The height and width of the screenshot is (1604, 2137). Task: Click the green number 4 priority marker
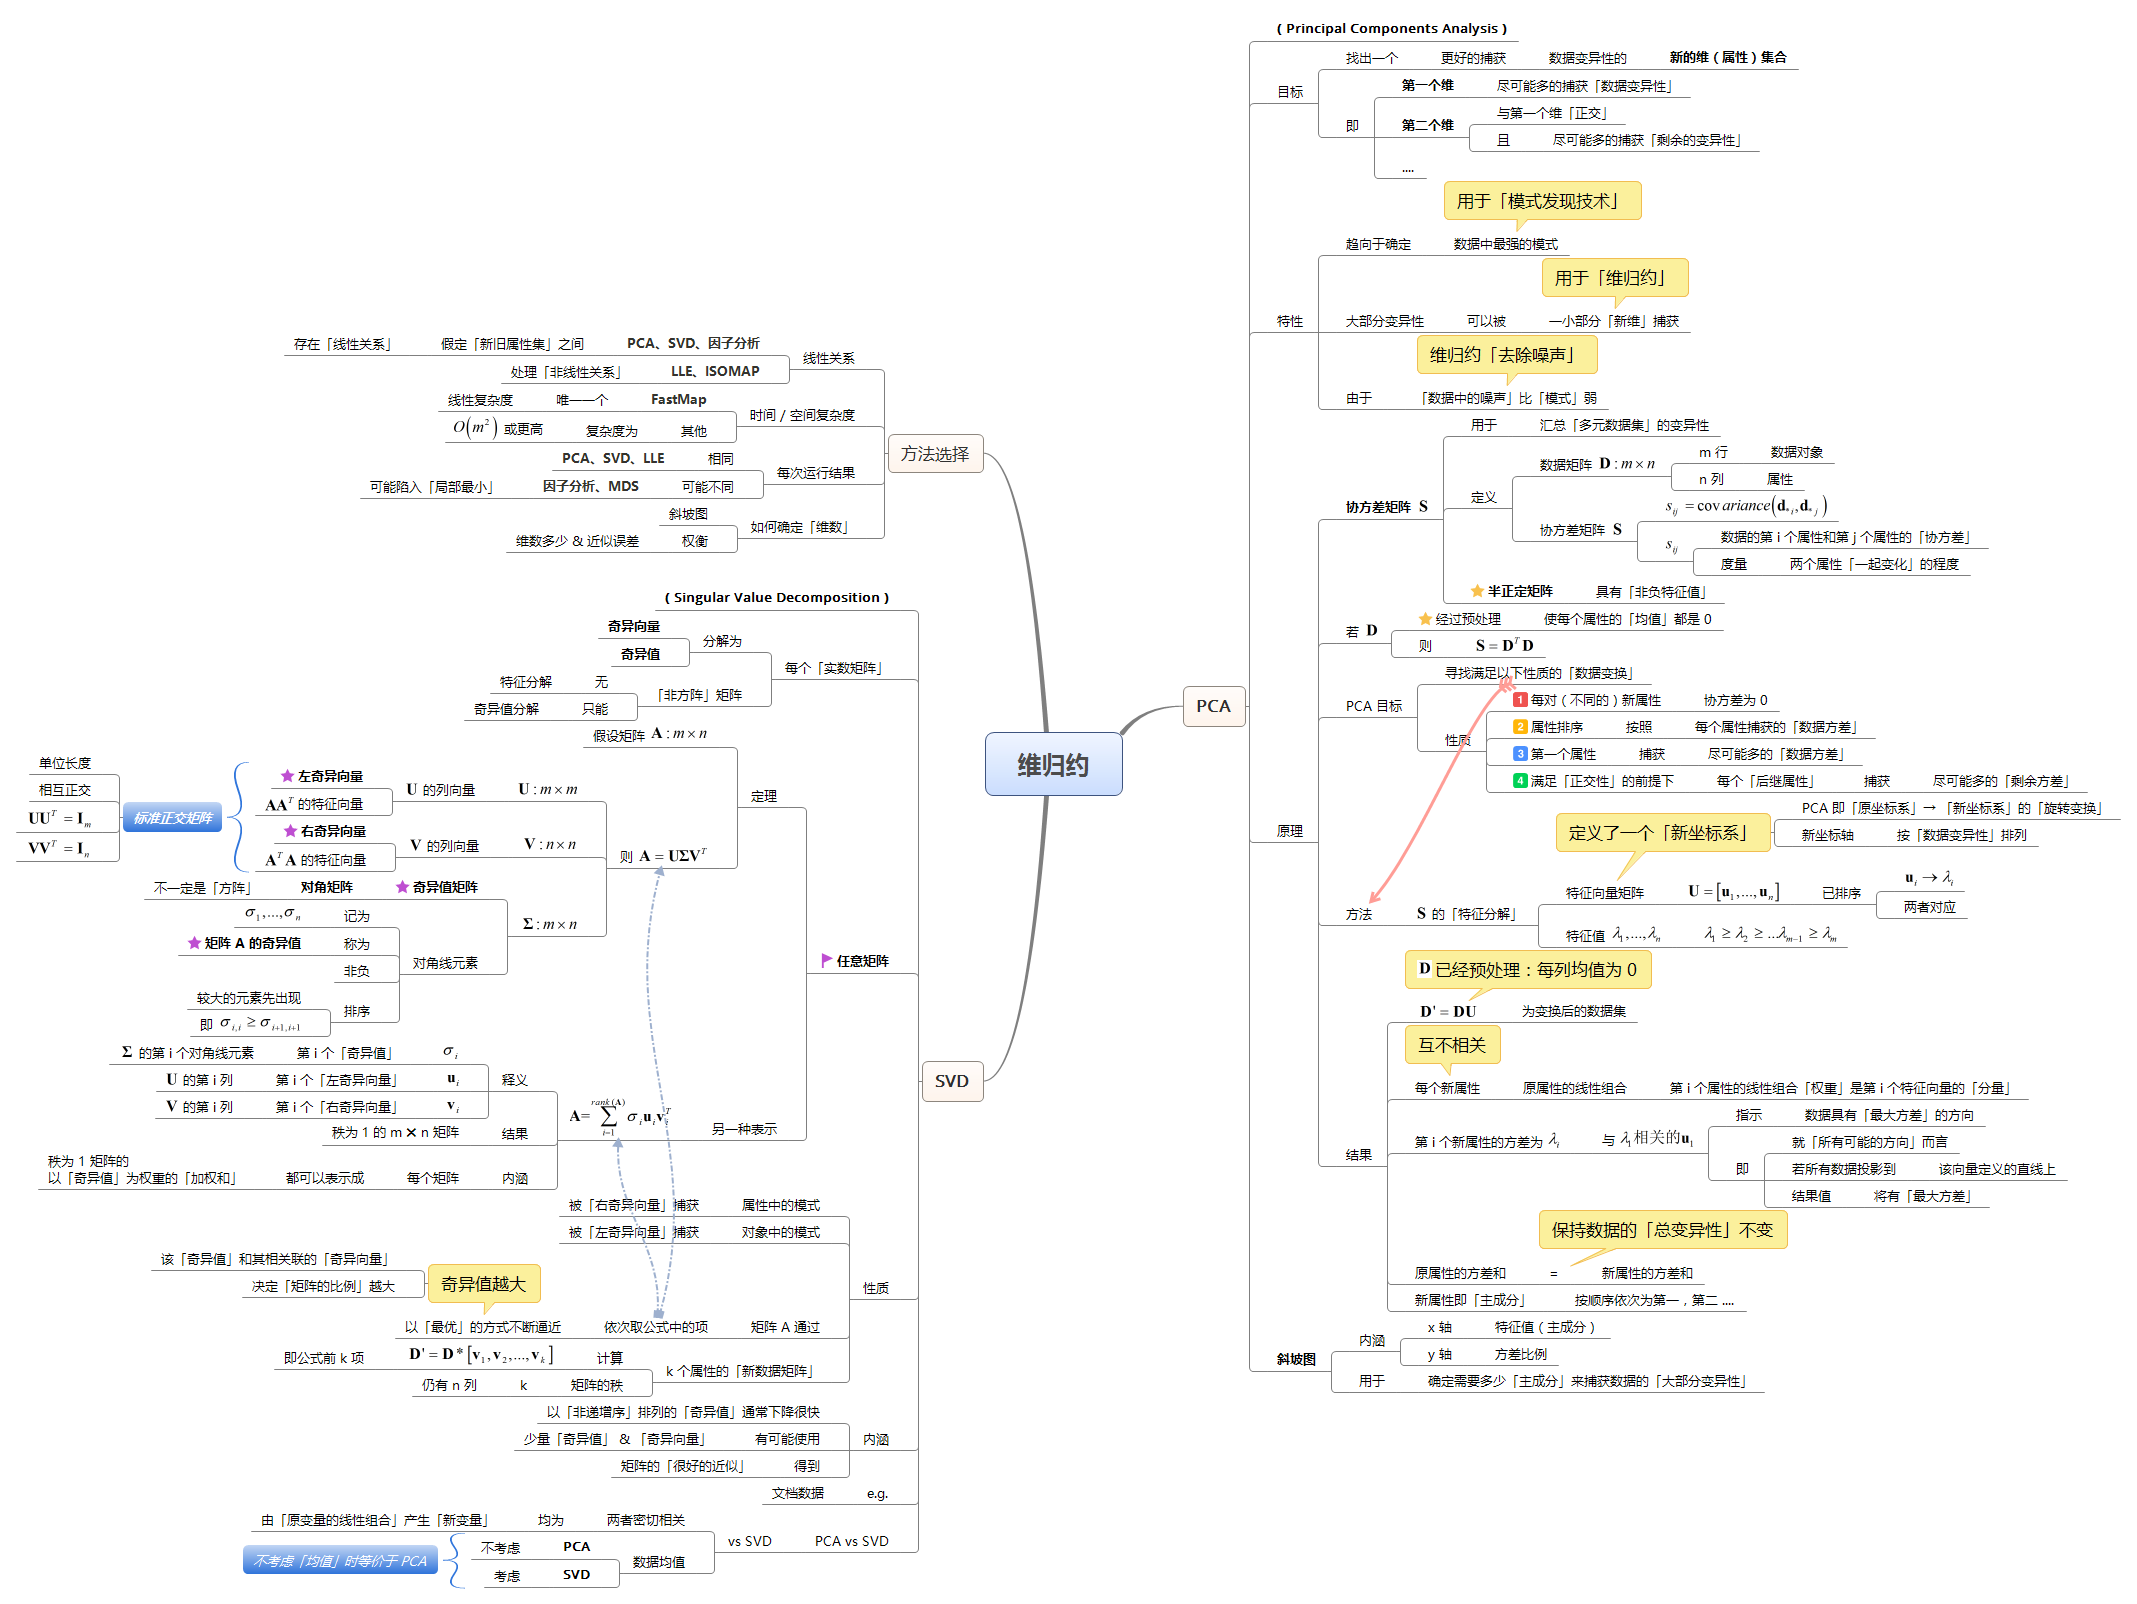point(1520,781)
